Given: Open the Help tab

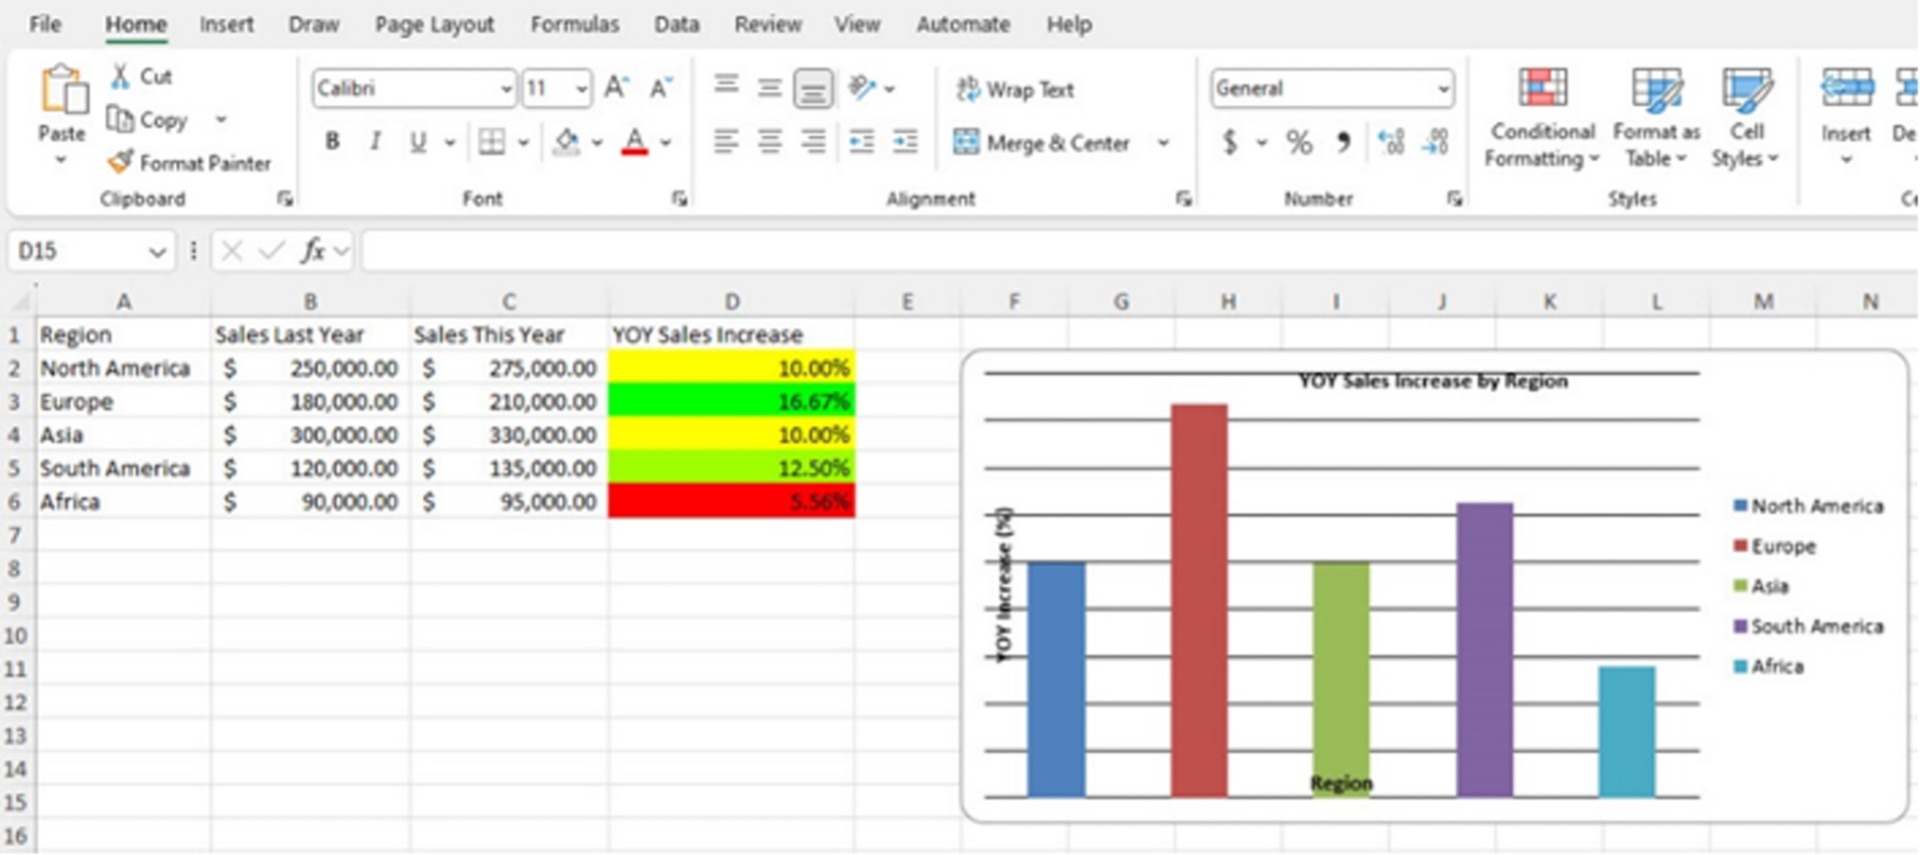Looking at the screenshot, I should coord(1069,24).
